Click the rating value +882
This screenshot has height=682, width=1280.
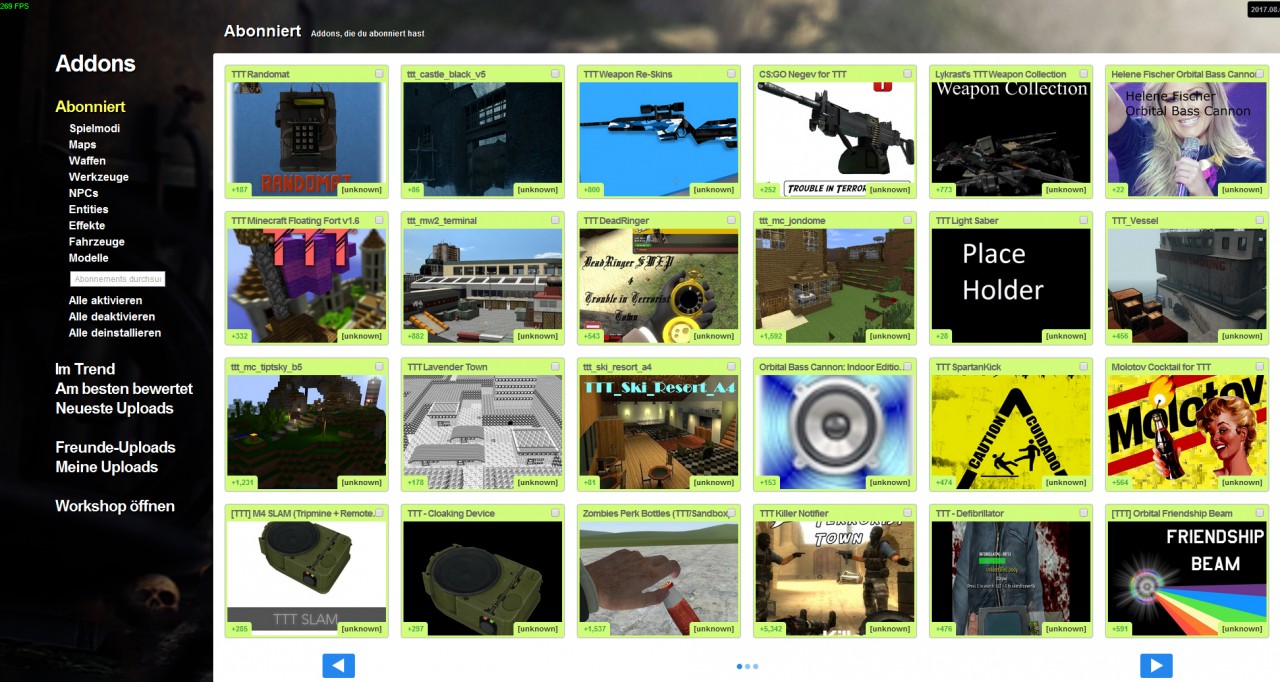tap(417, 336)
